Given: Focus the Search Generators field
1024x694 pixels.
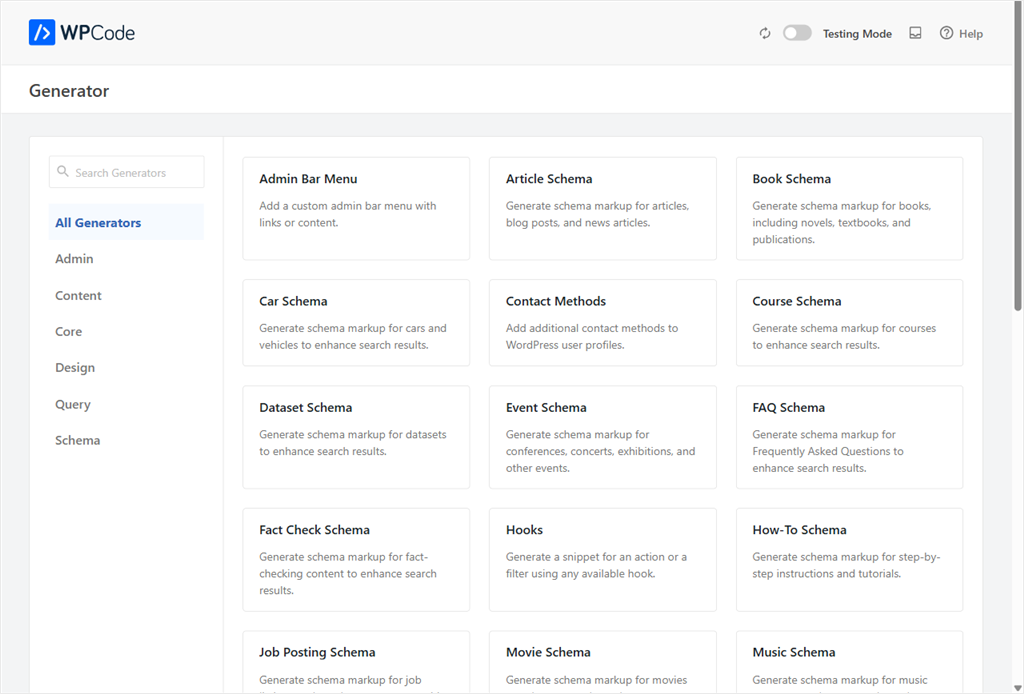Looking at the screenshot, I should (x=127, y=172).
